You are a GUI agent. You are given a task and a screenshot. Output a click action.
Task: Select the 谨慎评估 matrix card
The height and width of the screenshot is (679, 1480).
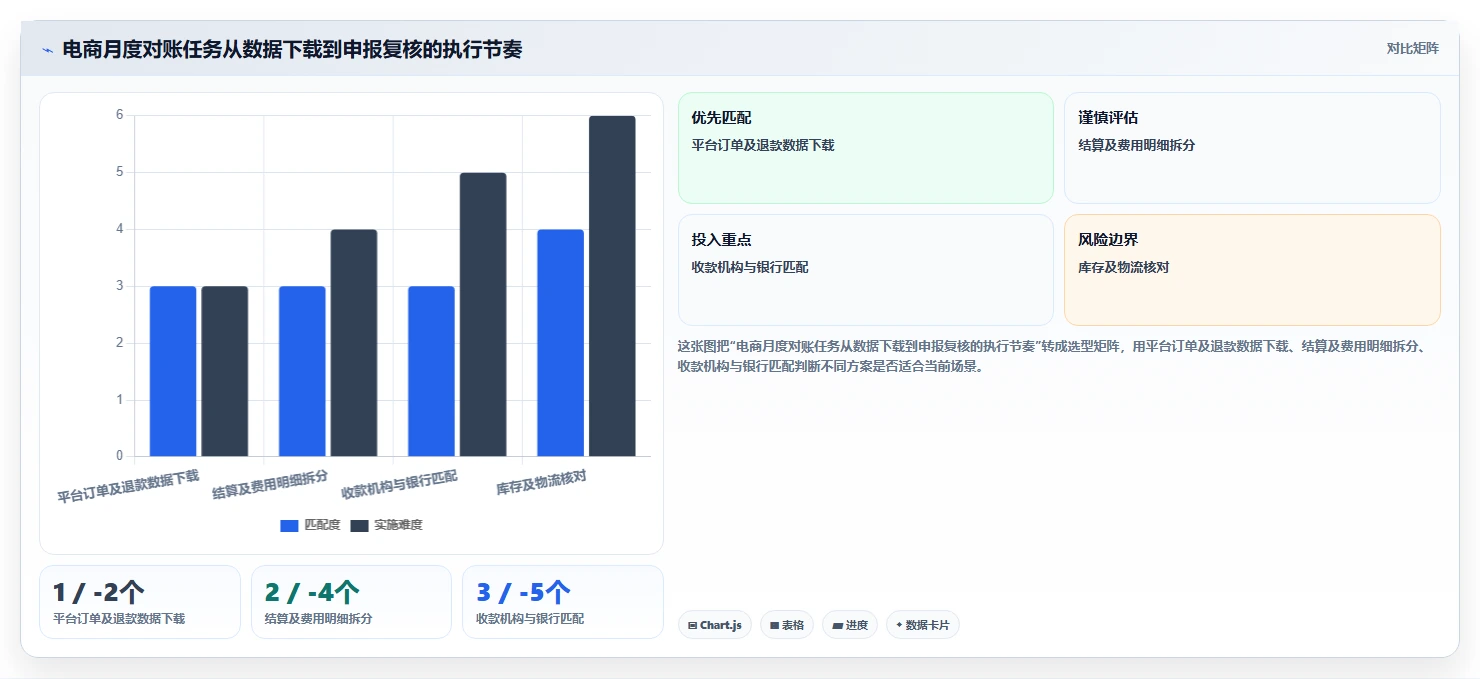click(1252, 148)
